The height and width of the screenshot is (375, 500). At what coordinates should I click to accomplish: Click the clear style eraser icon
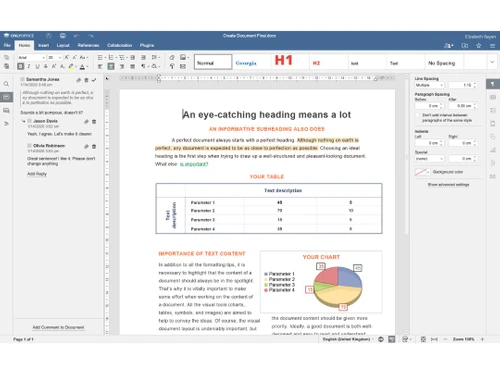tap(172, 57)
